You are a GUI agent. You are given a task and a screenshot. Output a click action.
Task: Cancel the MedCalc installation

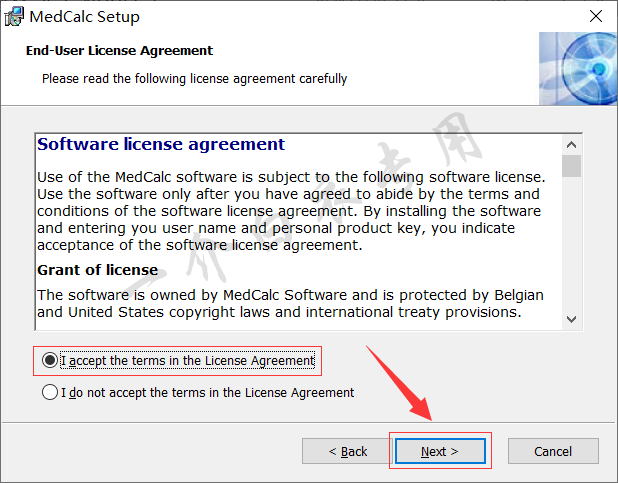(553, 451)
